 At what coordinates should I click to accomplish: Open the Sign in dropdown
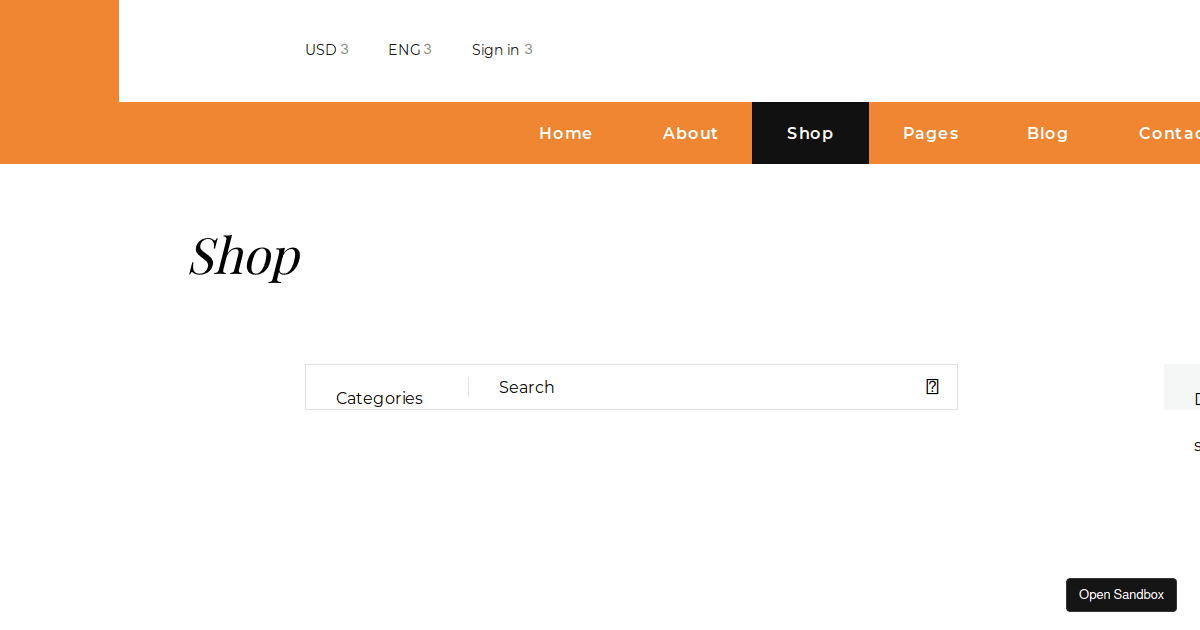(502, 49)
